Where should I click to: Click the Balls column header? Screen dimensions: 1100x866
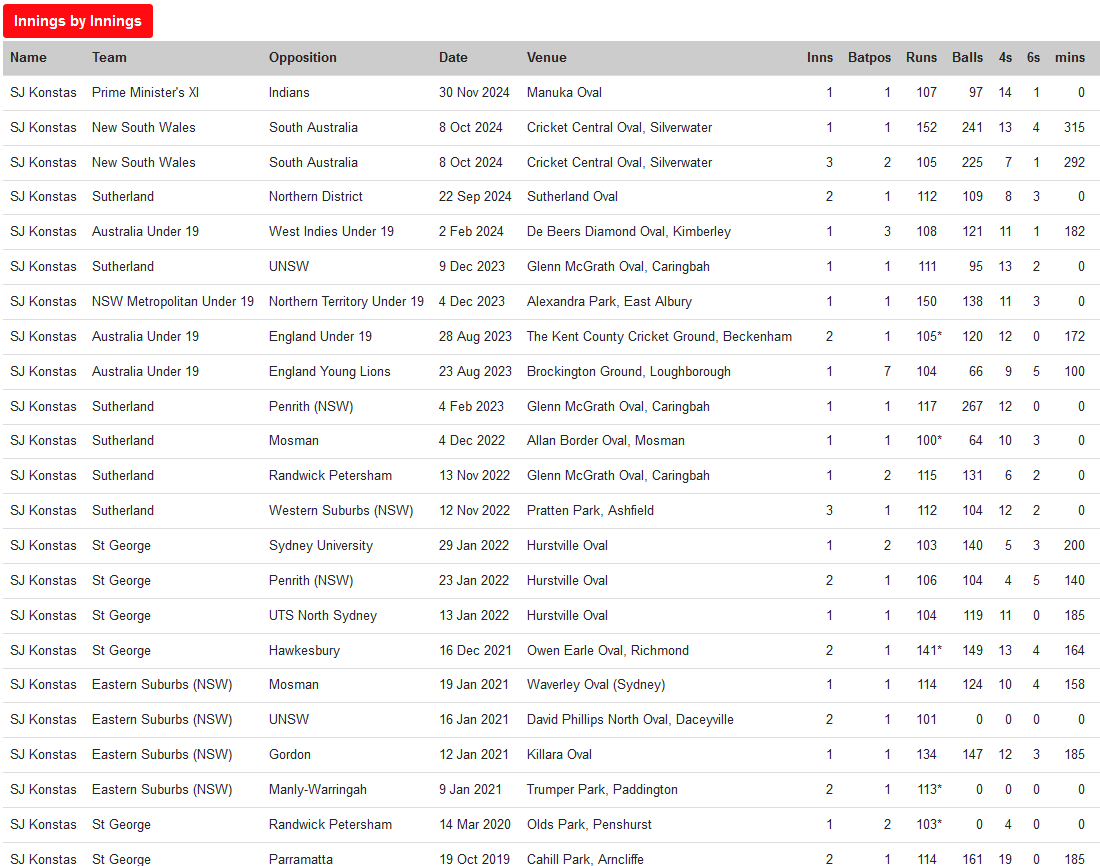click(x=967, y=58)
